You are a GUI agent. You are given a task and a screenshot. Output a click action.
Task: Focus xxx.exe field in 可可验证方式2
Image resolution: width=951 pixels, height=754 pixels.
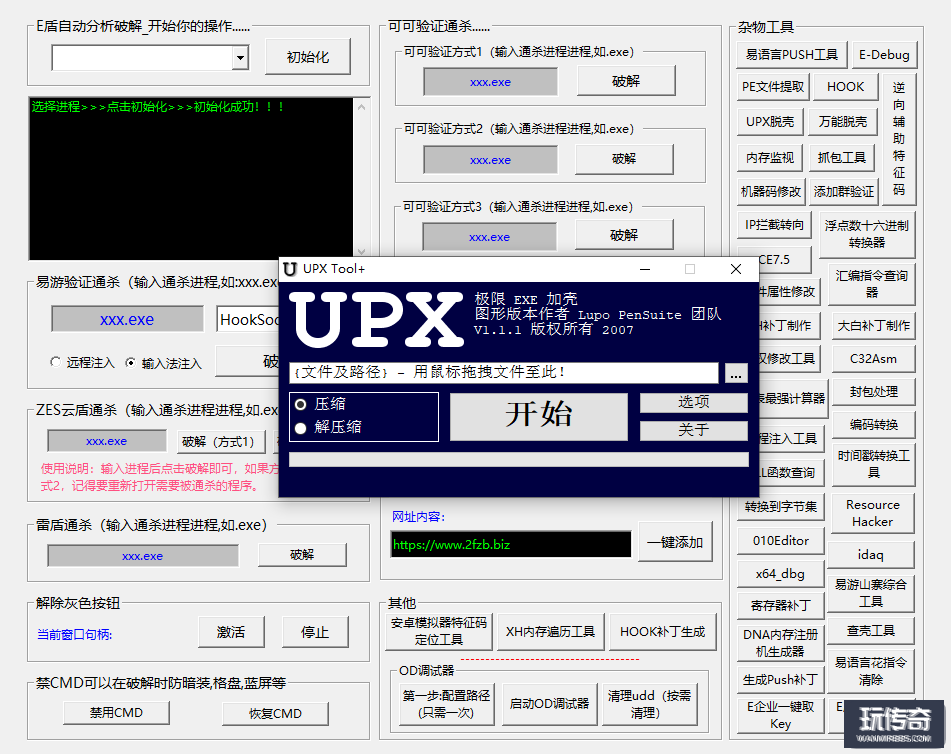click(490, 160)
